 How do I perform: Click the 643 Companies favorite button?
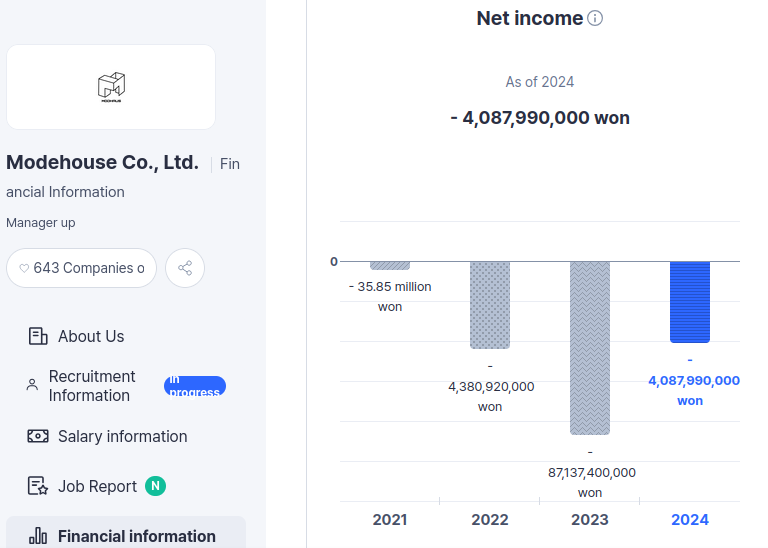[81, 268]
